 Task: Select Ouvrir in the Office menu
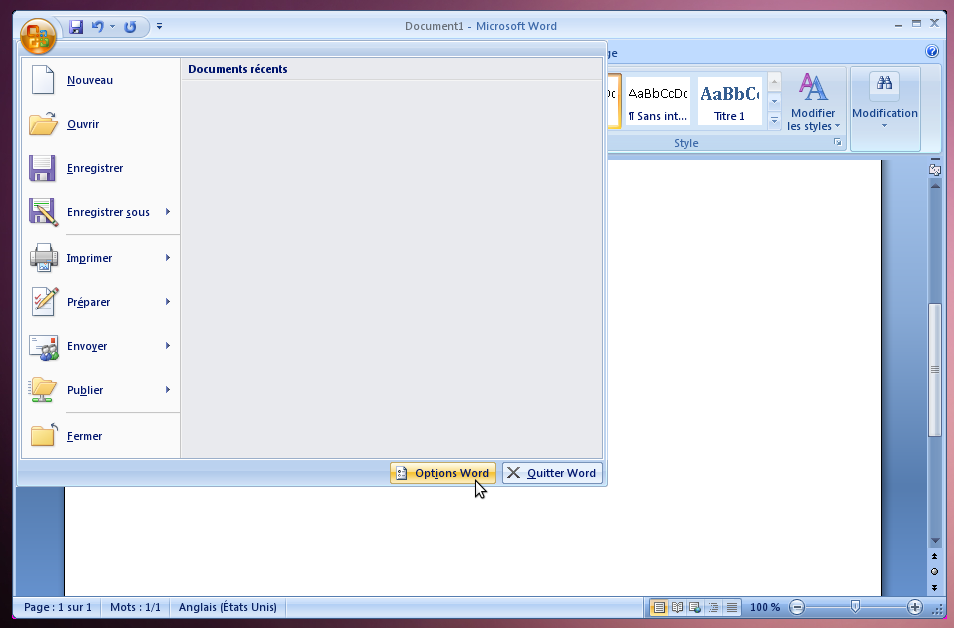[x=101, y=124]
